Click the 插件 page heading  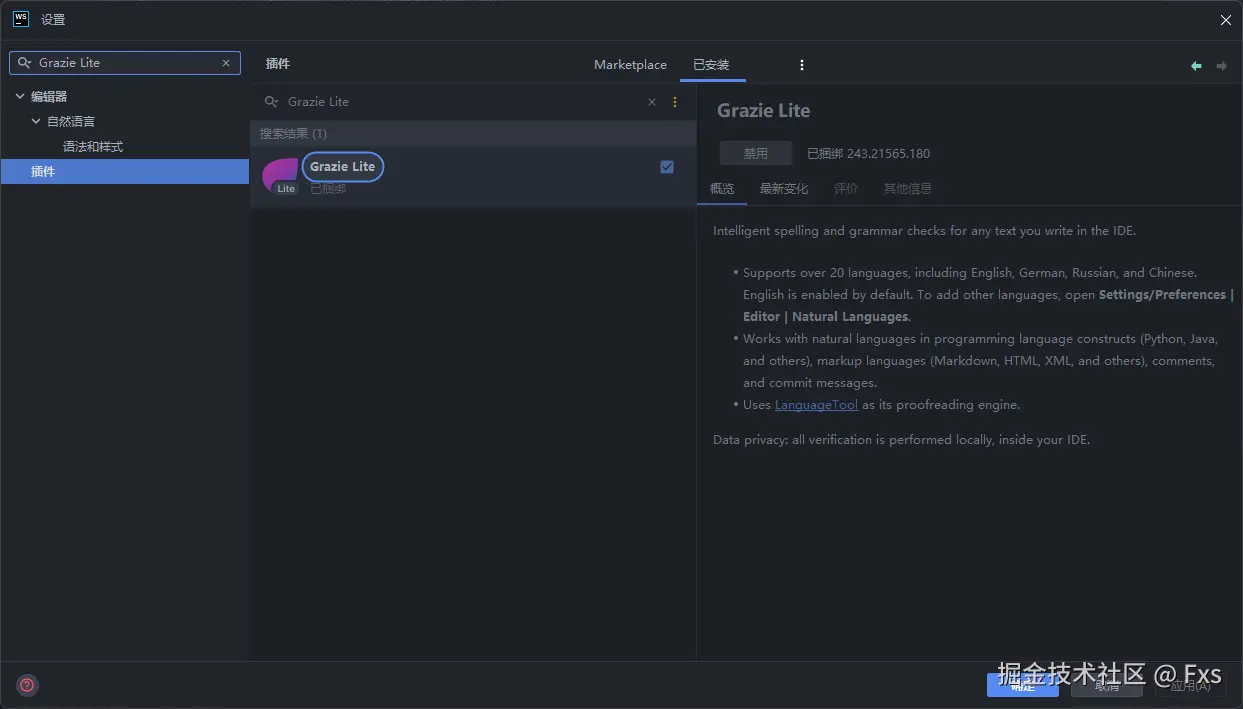tap(278, 64)
